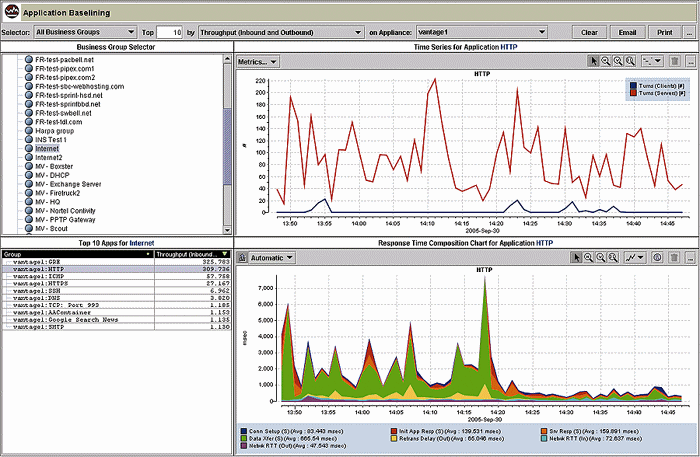This screenshot has width=700, height=457.
Task: Select pointer tool in Response Time chart toolbar
Action: pyautogui.click(x=577, y=257)
